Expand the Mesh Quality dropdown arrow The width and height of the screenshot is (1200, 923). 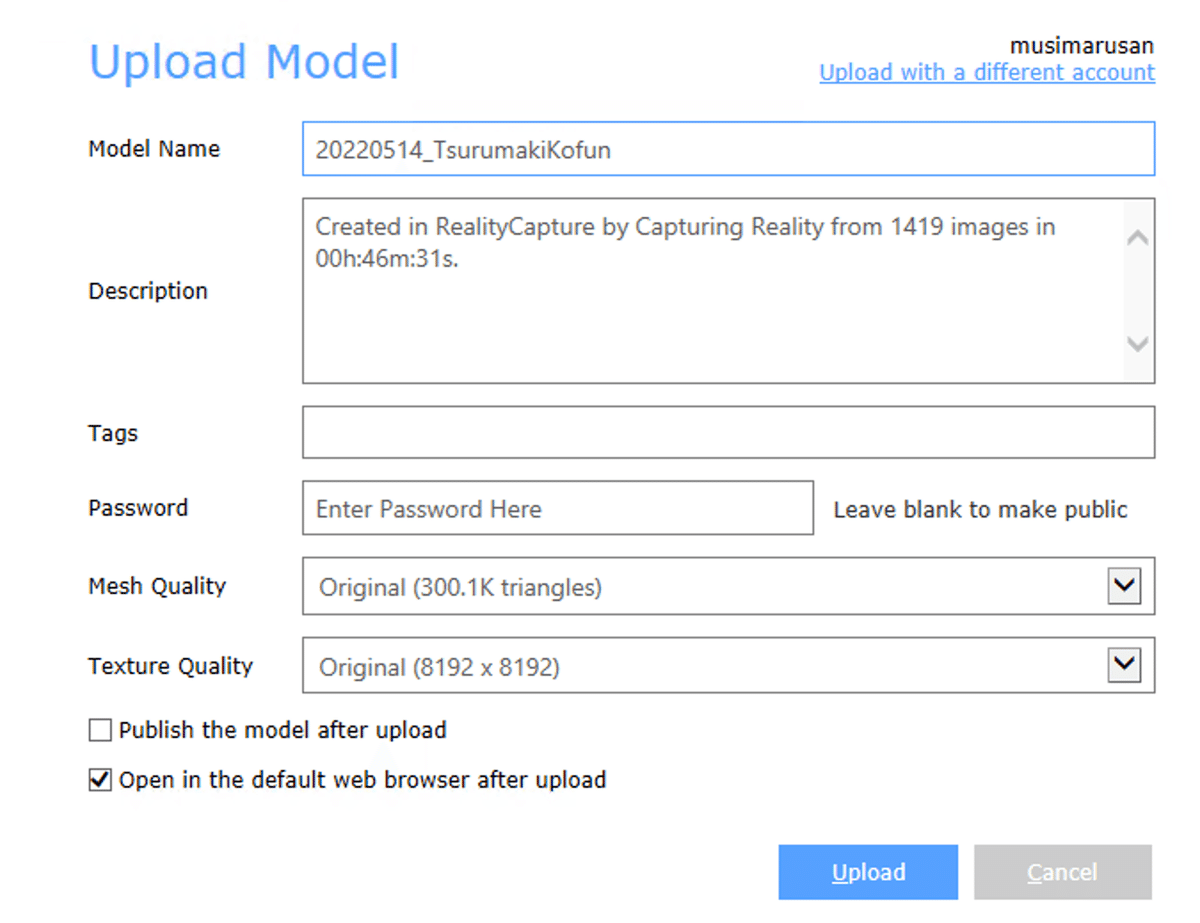tap(1124, 586)
